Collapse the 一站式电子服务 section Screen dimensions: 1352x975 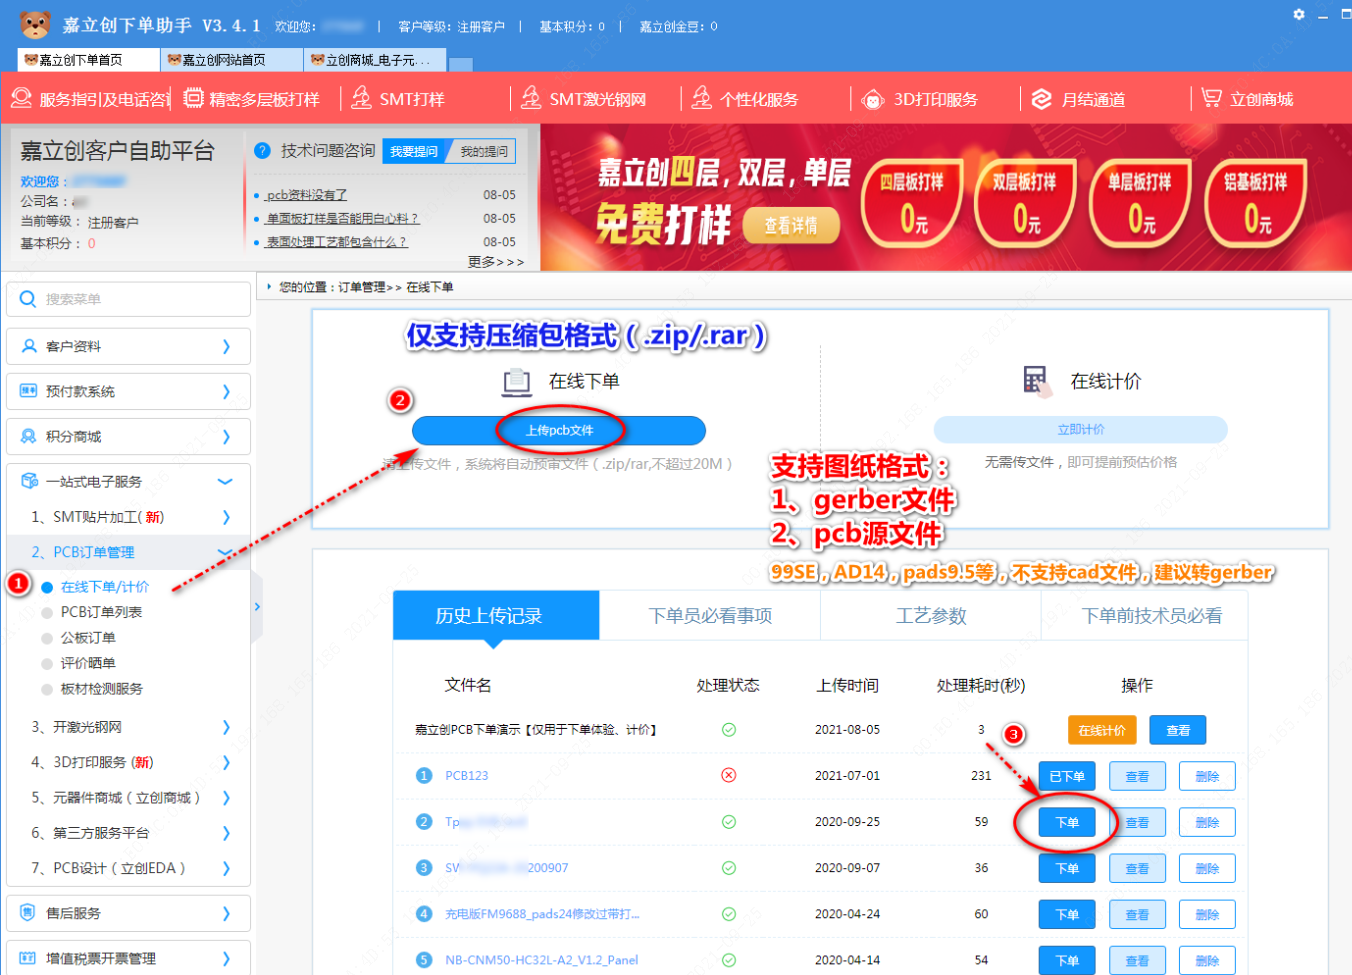coord(225,481)
